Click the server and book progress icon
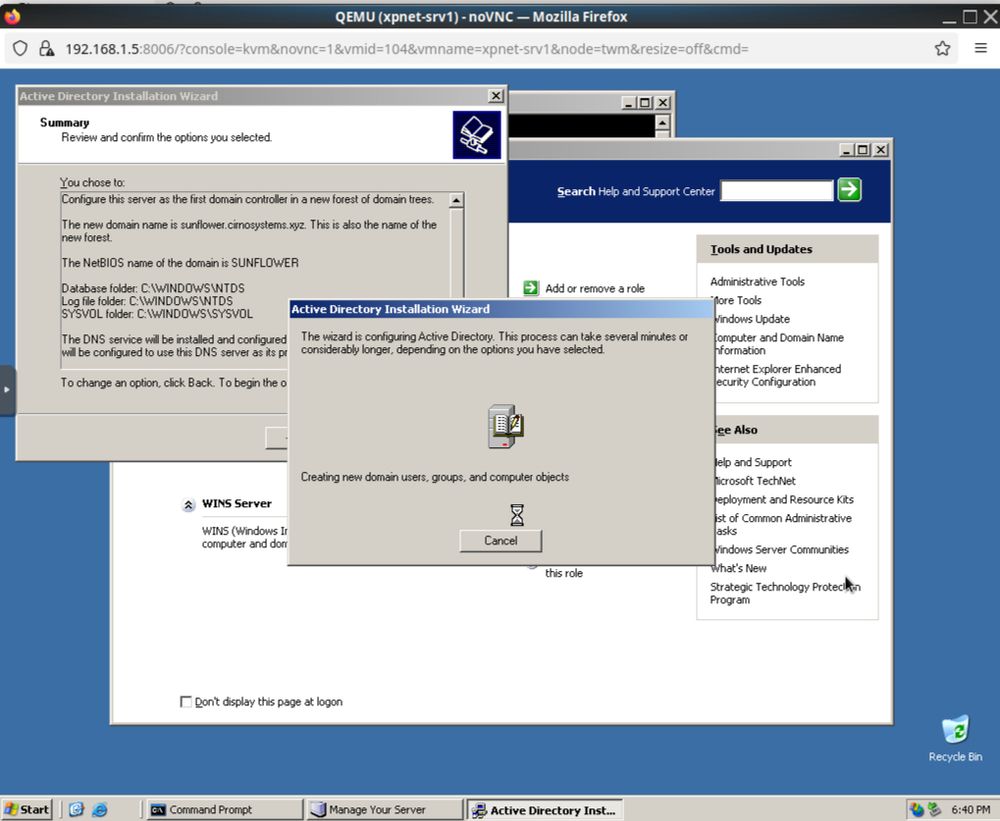Viewport: 1000px width, 821px height. coord(506,425)
